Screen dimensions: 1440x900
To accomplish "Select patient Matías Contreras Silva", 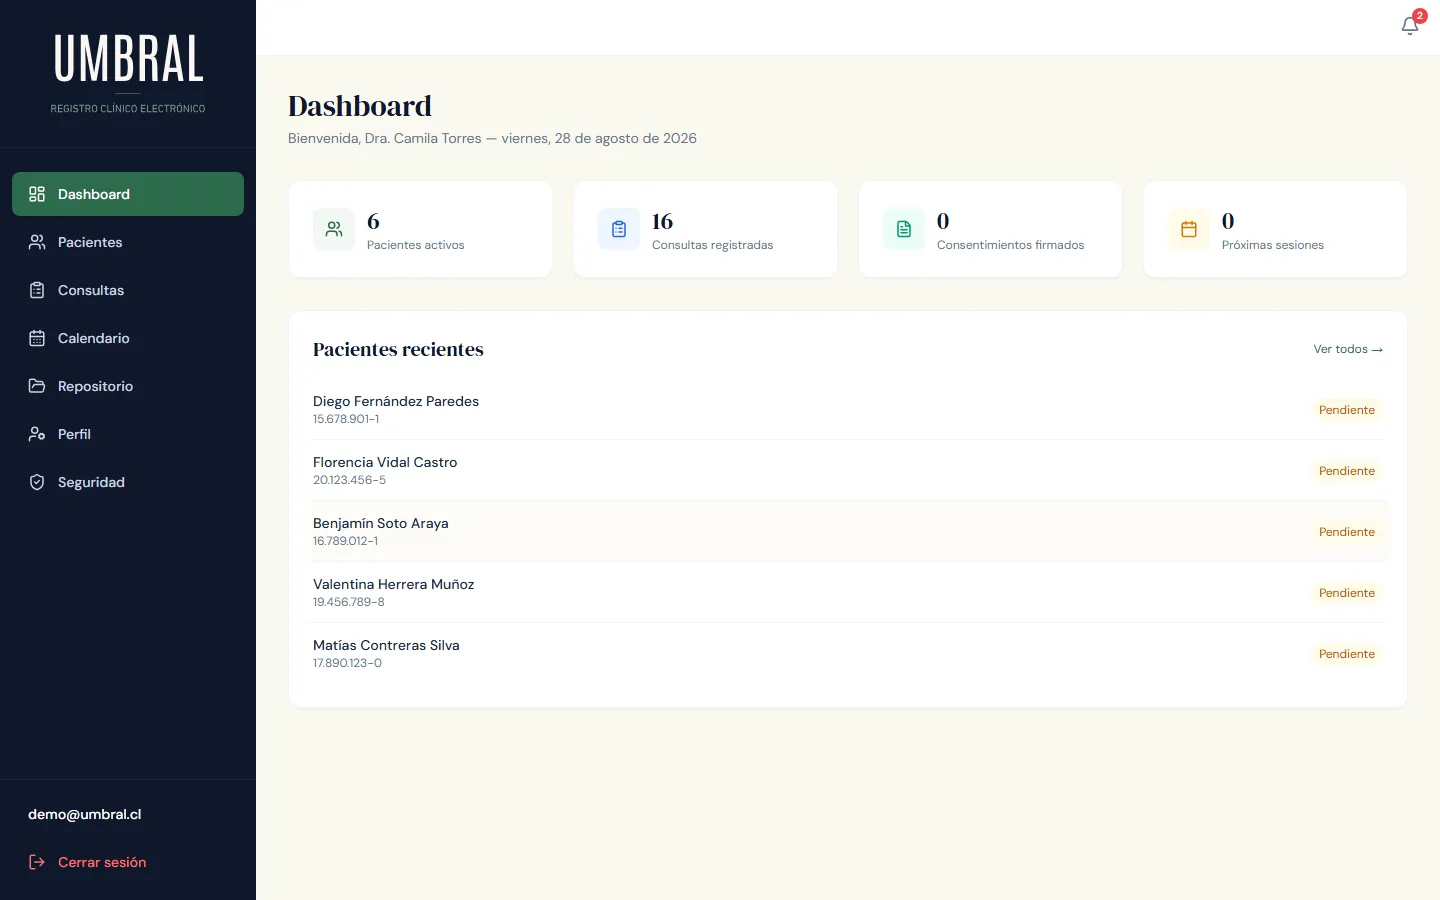I will point(848,654).
